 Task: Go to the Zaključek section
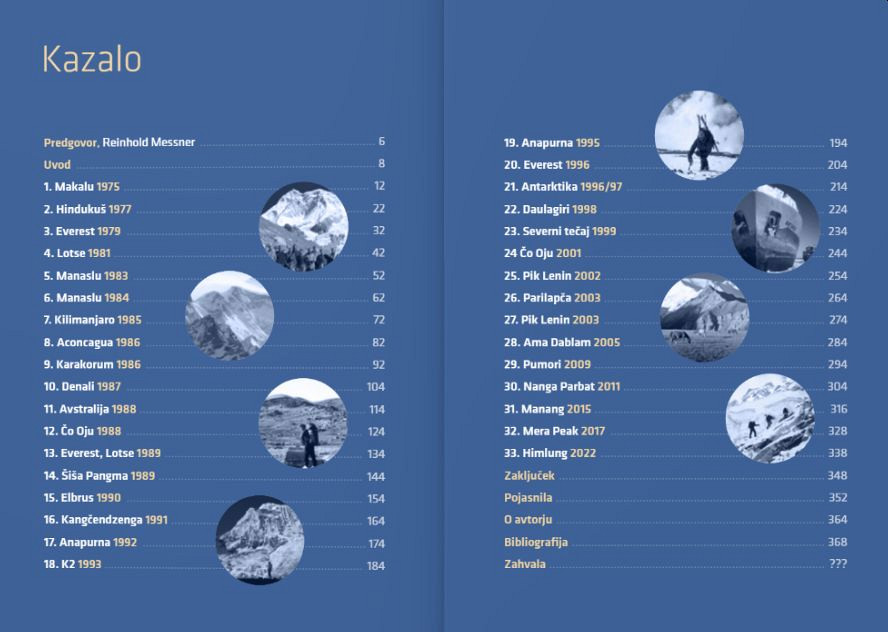click(529, 476)
